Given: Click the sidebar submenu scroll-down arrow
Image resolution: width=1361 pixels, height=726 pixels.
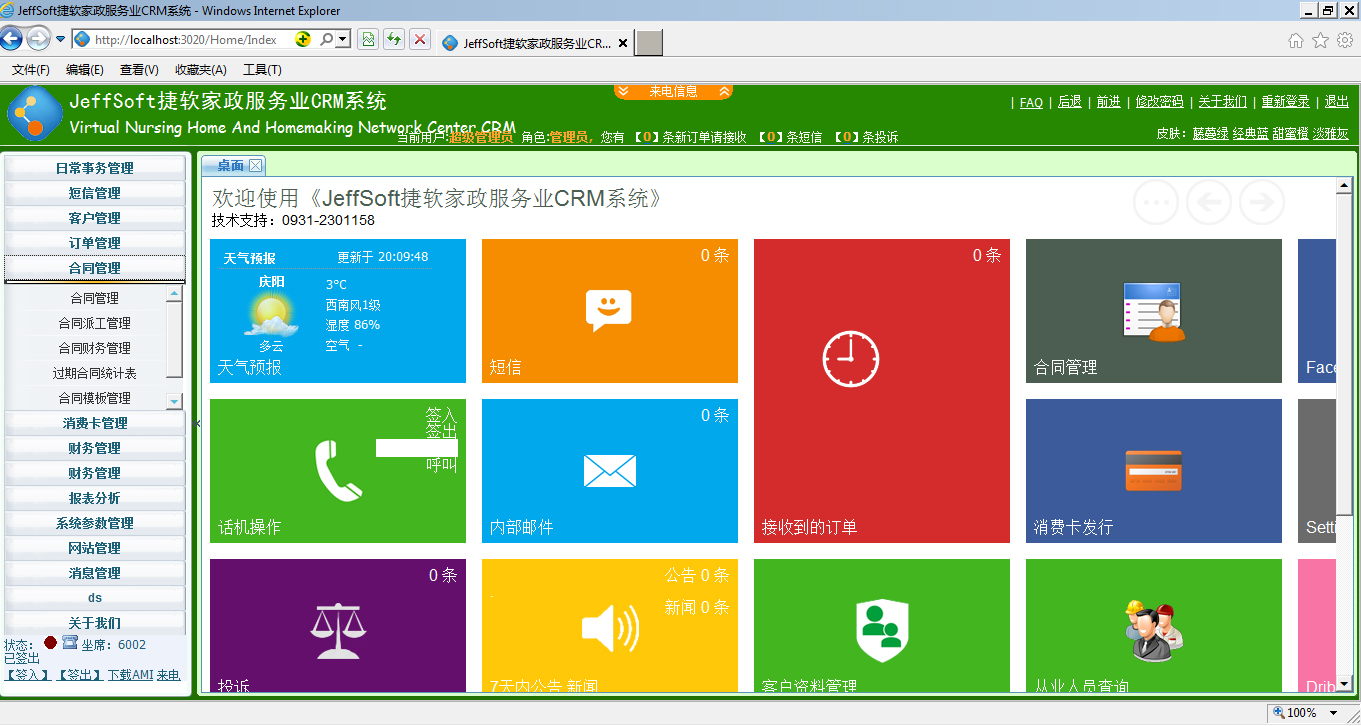Looking at the screenshot, I should (174, 401).
